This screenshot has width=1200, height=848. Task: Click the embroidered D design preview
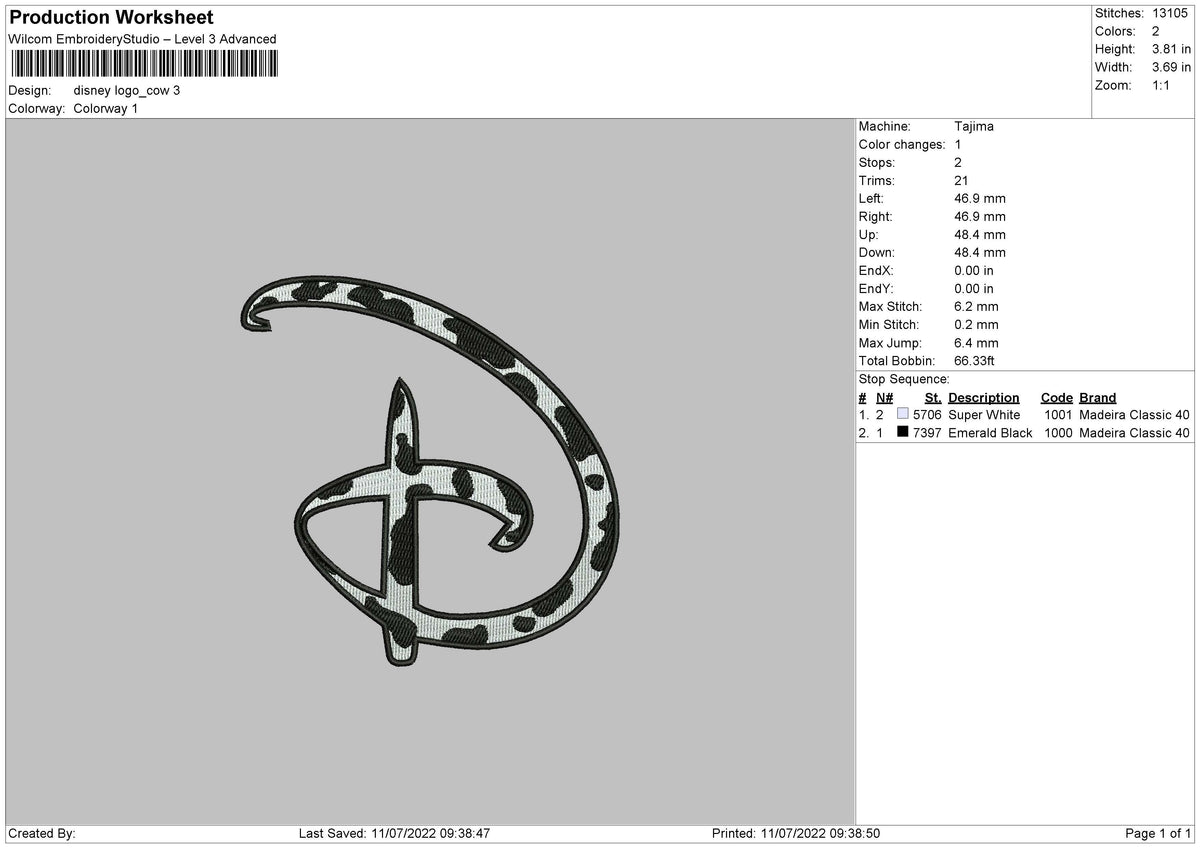[x=430, y=473]
